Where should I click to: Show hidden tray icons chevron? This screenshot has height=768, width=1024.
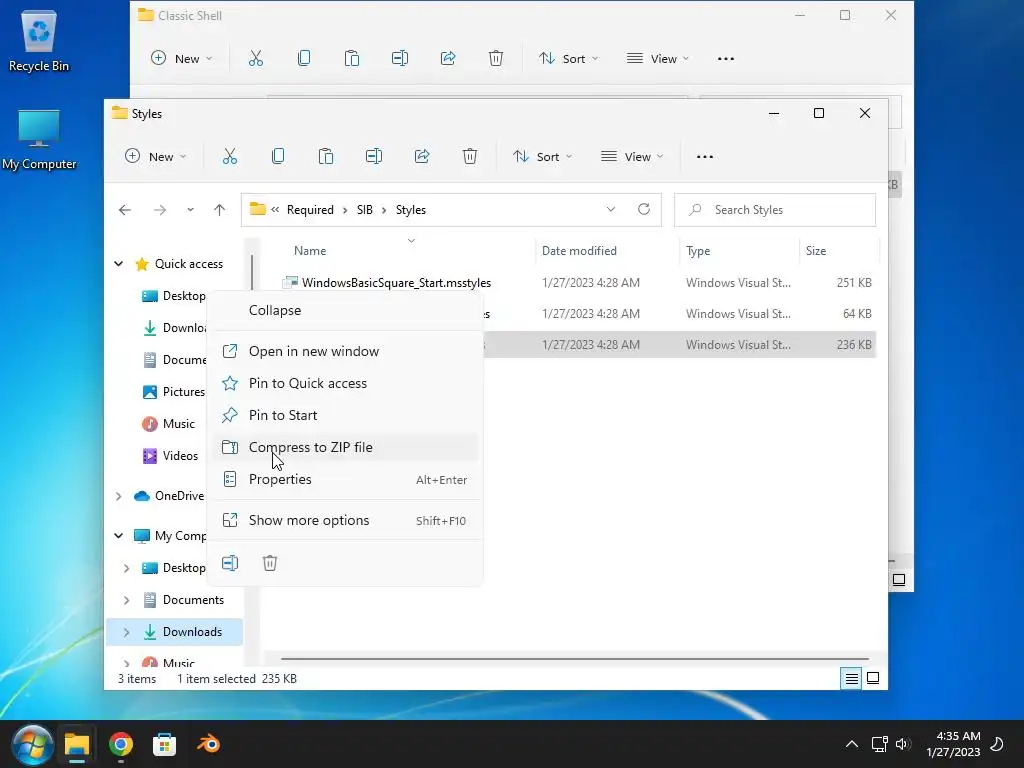[852, 744]
